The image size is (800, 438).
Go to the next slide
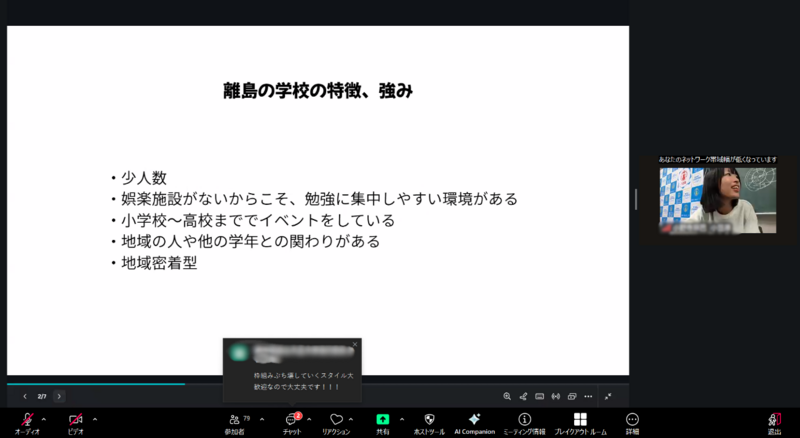click(x=59, y=396)
